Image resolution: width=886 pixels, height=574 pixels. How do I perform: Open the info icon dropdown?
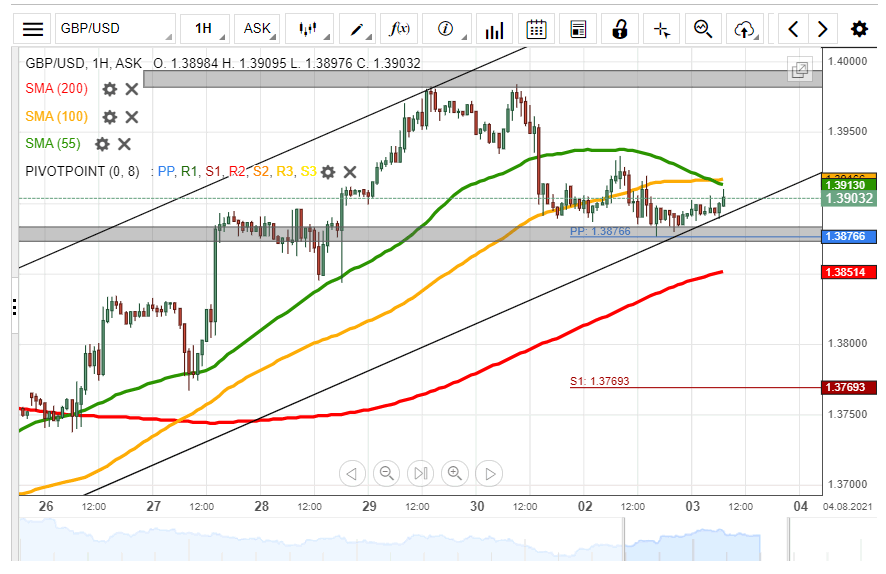(447, 29)
